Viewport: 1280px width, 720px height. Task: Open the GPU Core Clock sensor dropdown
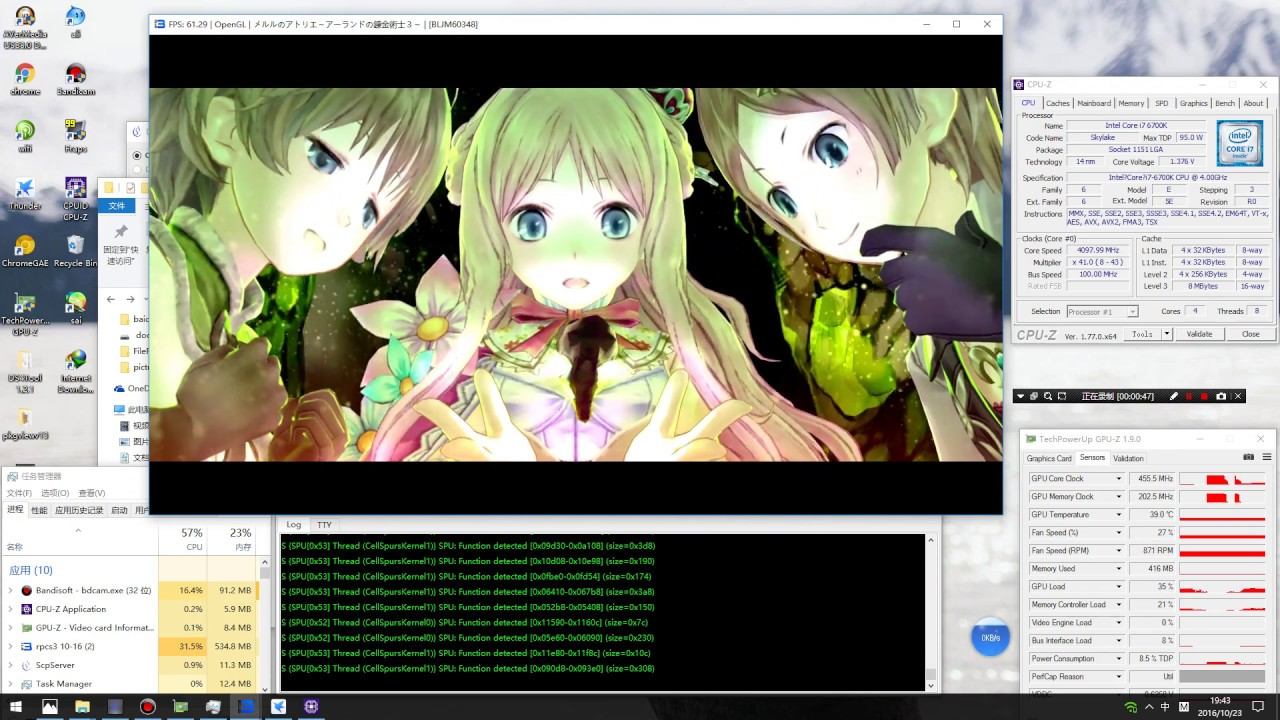[x=1119, y=479]
